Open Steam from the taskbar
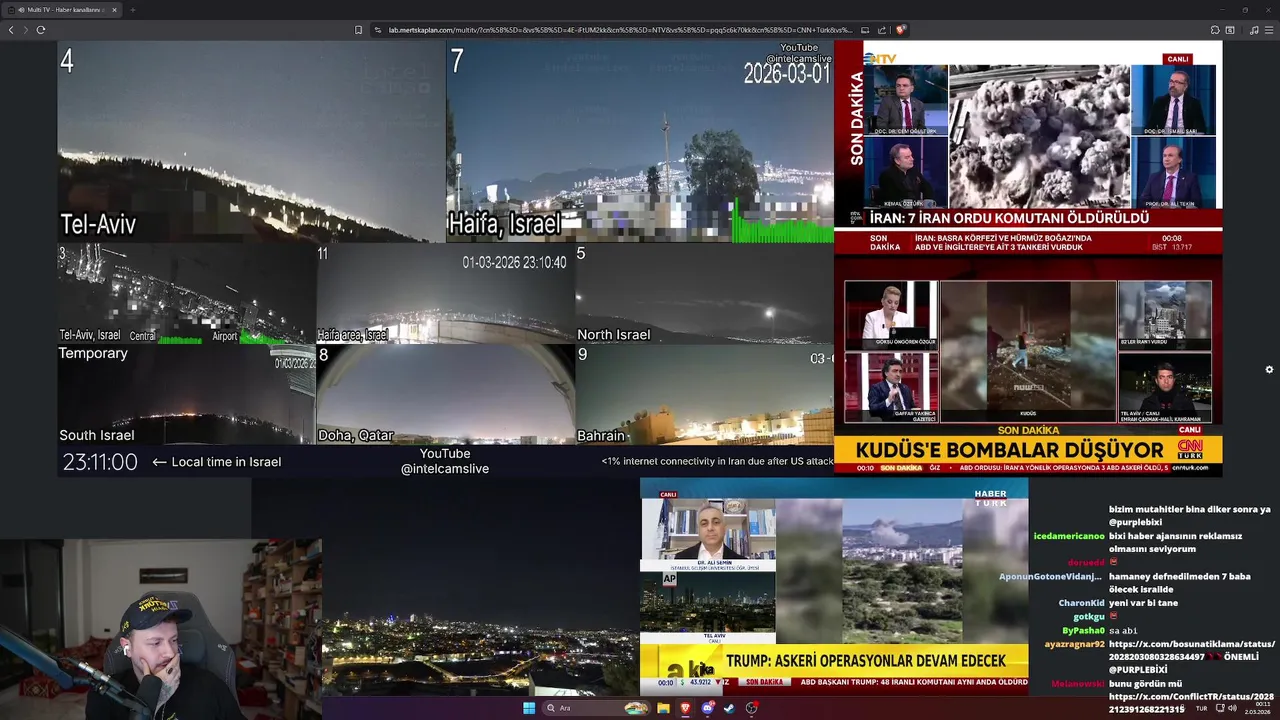 pos(729,708)
